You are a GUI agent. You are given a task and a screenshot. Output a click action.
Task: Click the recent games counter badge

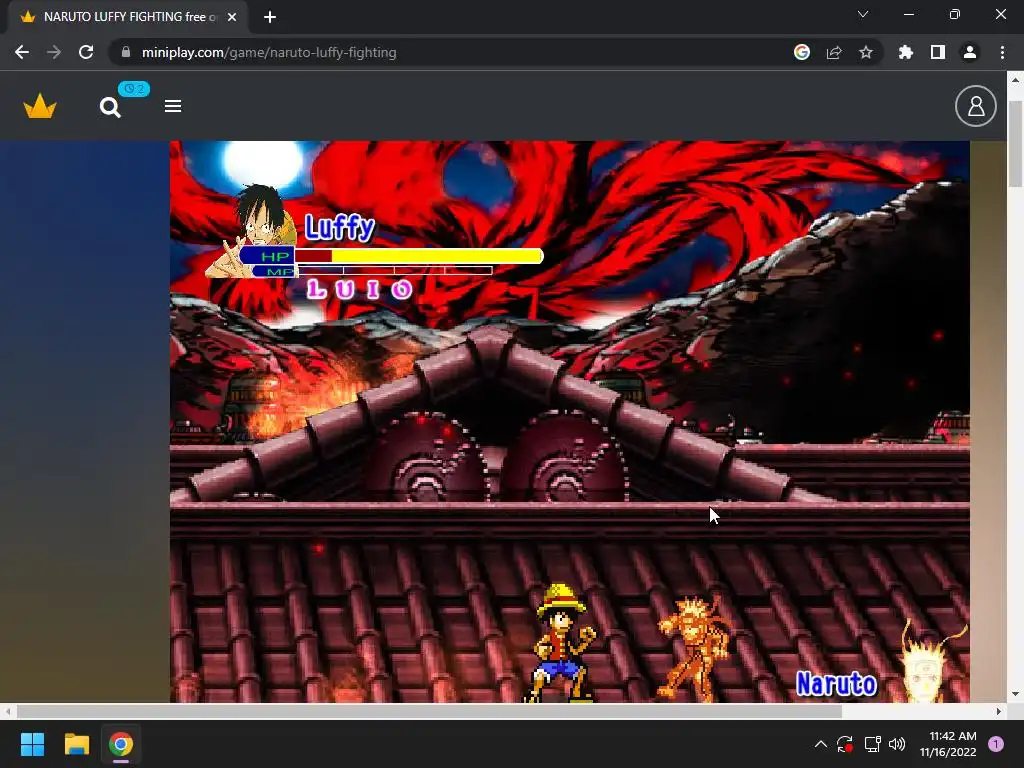pyautogui.click(x=134, y=89)
